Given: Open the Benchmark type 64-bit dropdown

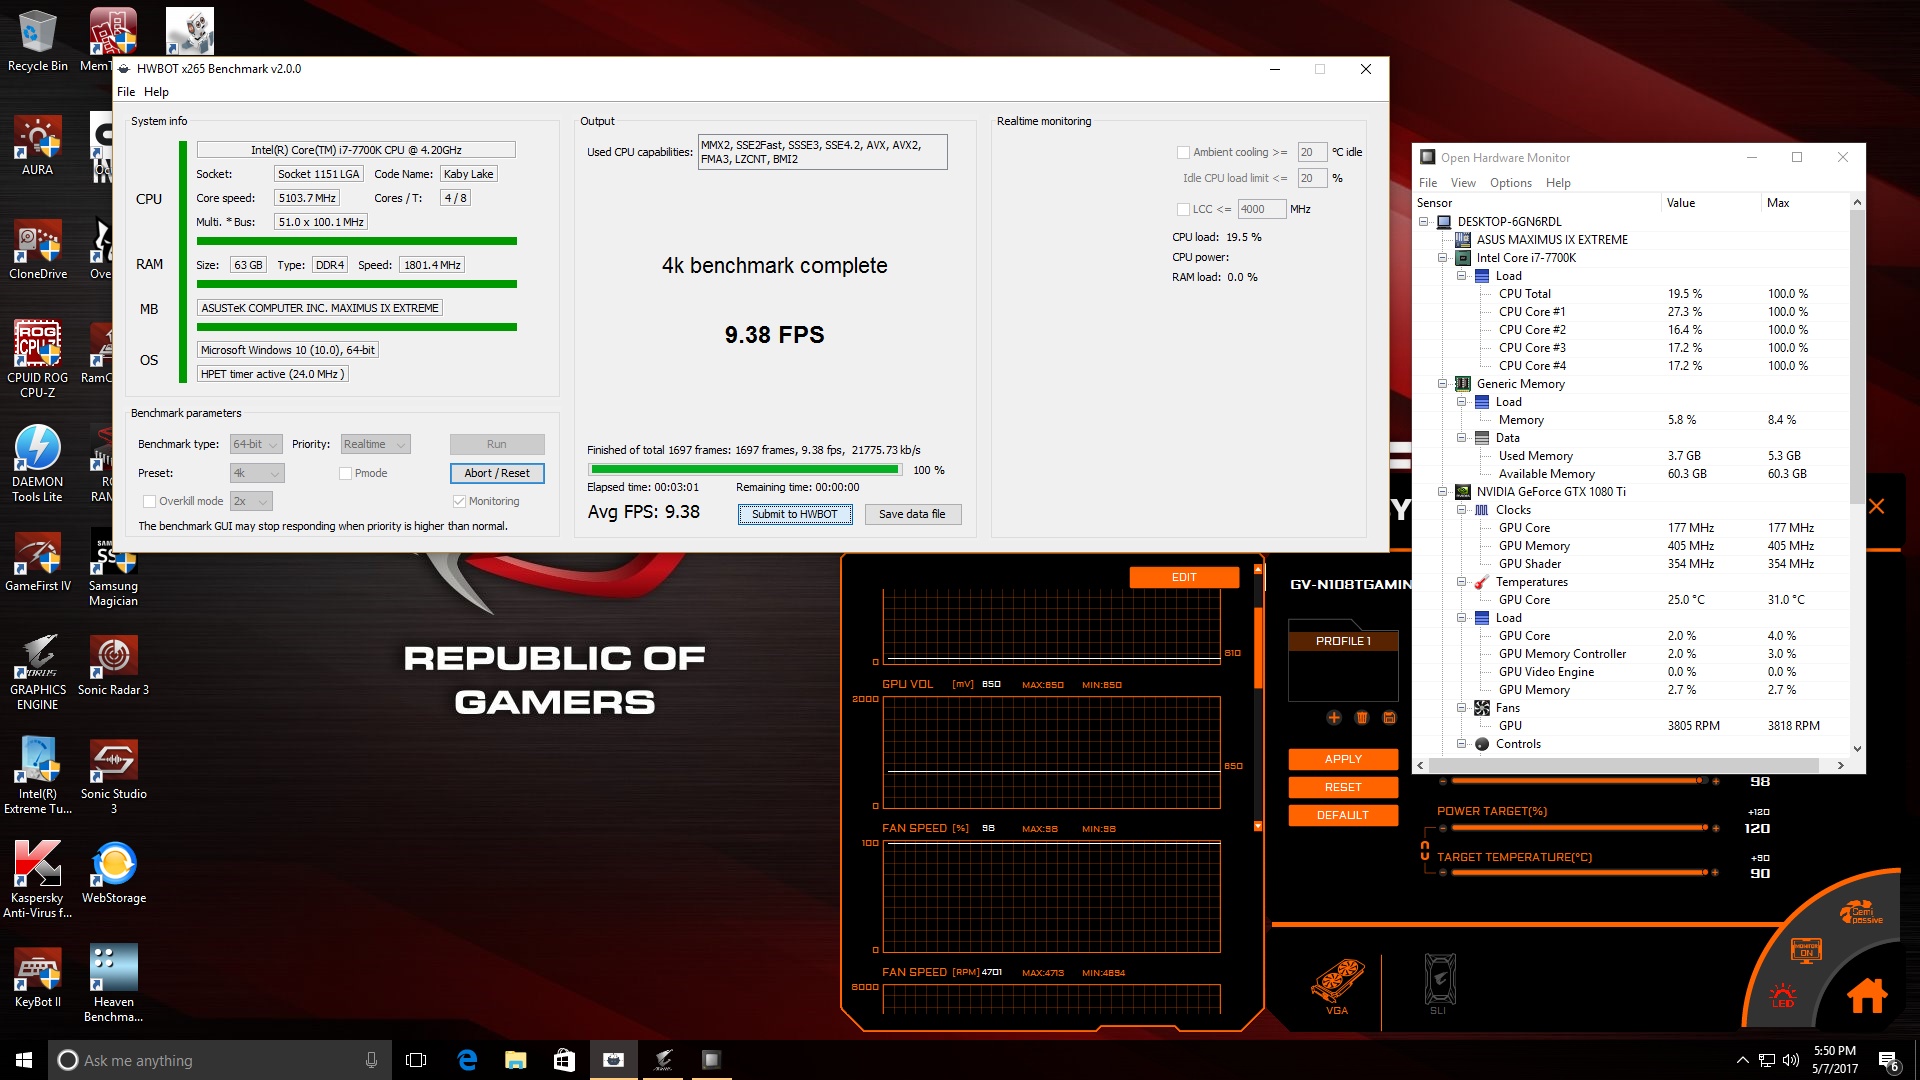Looking at the screenshot, I should click(x=256, y=444).
